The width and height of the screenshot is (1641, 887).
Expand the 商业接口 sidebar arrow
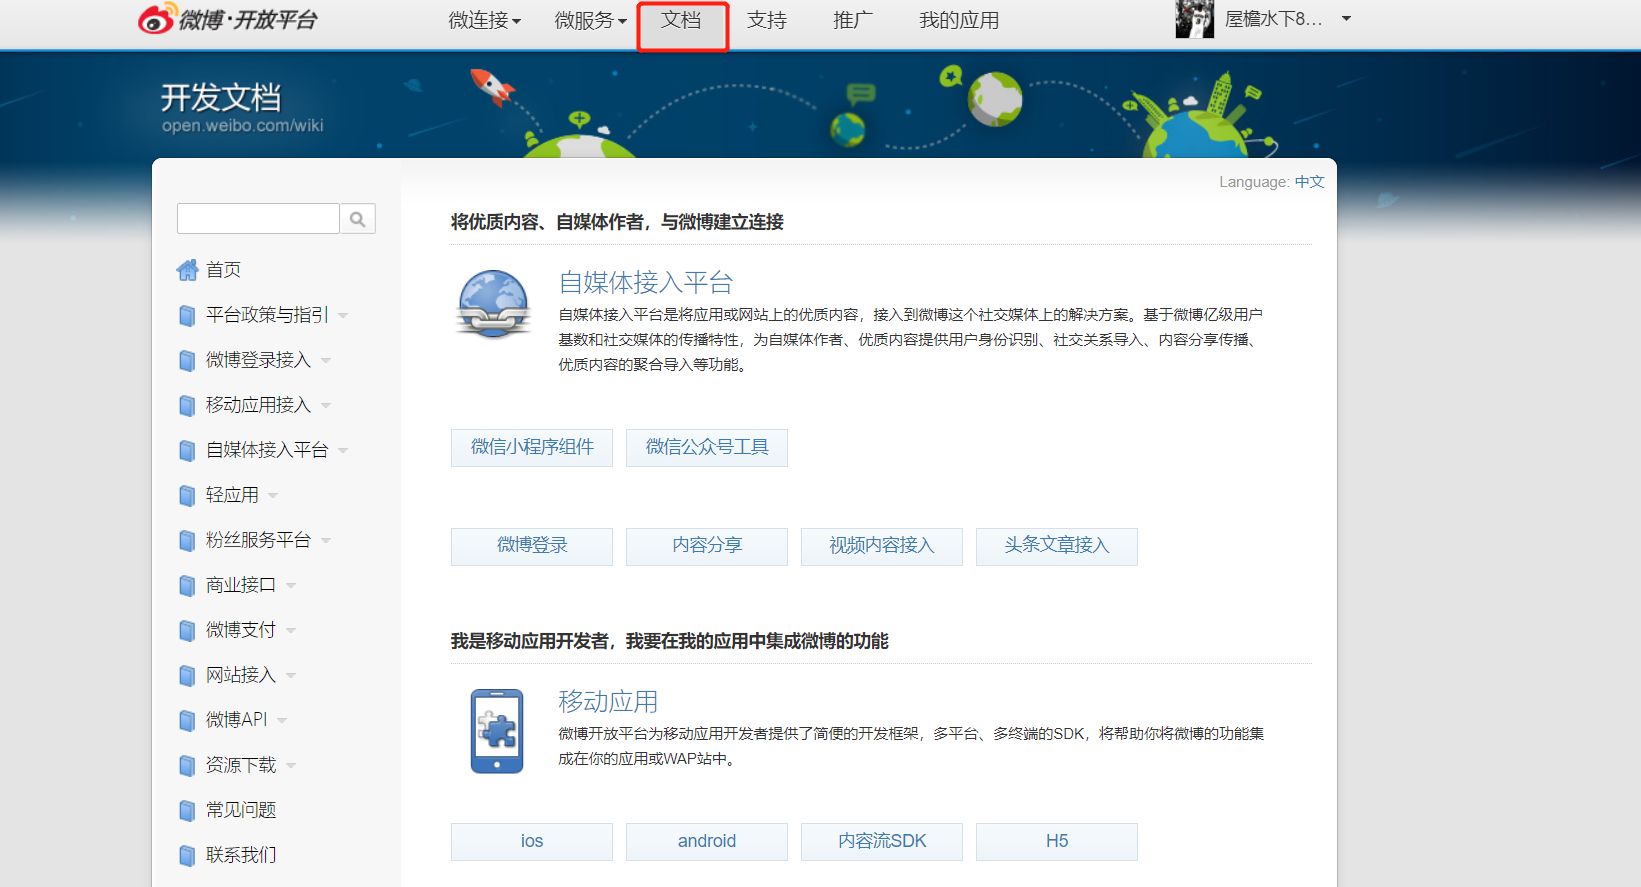point(291,586)
